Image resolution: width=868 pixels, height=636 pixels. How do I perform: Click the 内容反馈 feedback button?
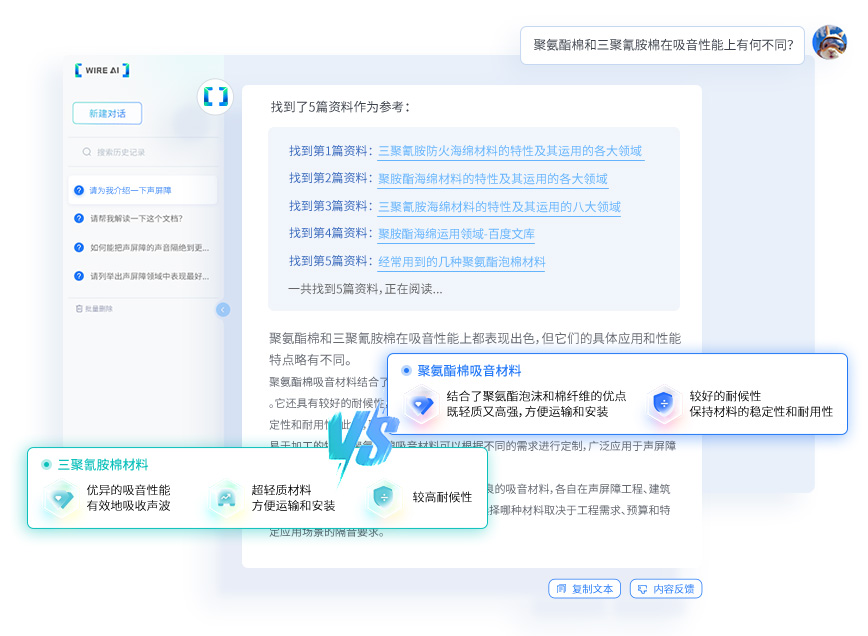click(666, 589)
